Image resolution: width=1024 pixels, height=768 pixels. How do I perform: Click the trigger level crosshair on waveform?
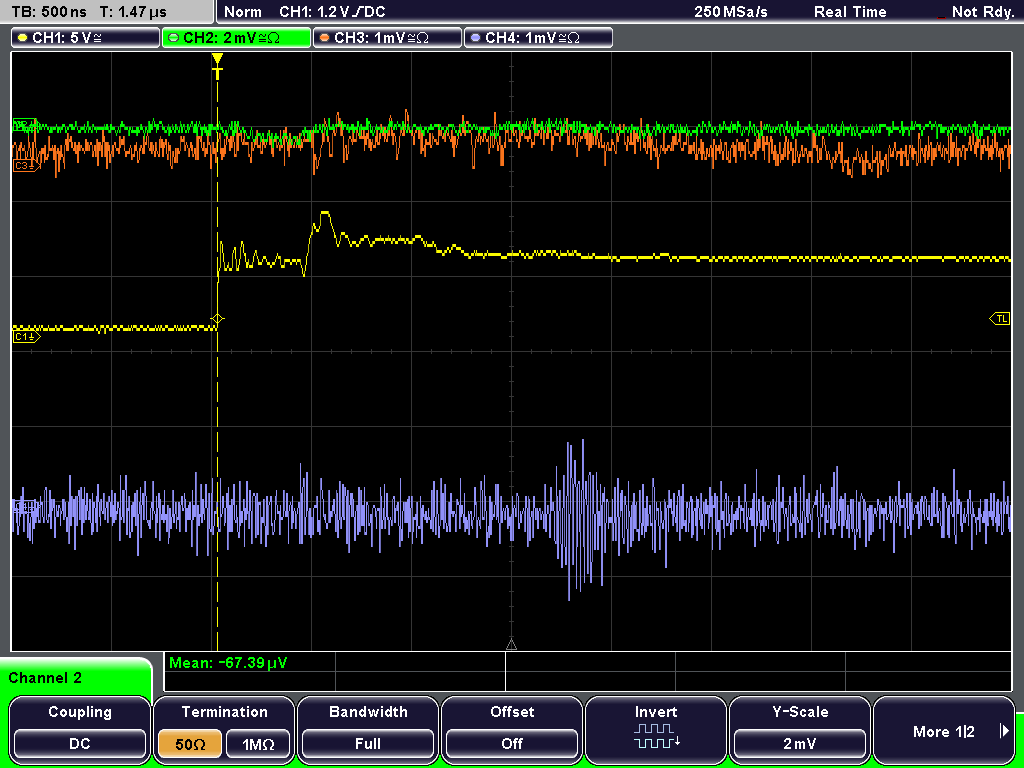pos(217,319)
